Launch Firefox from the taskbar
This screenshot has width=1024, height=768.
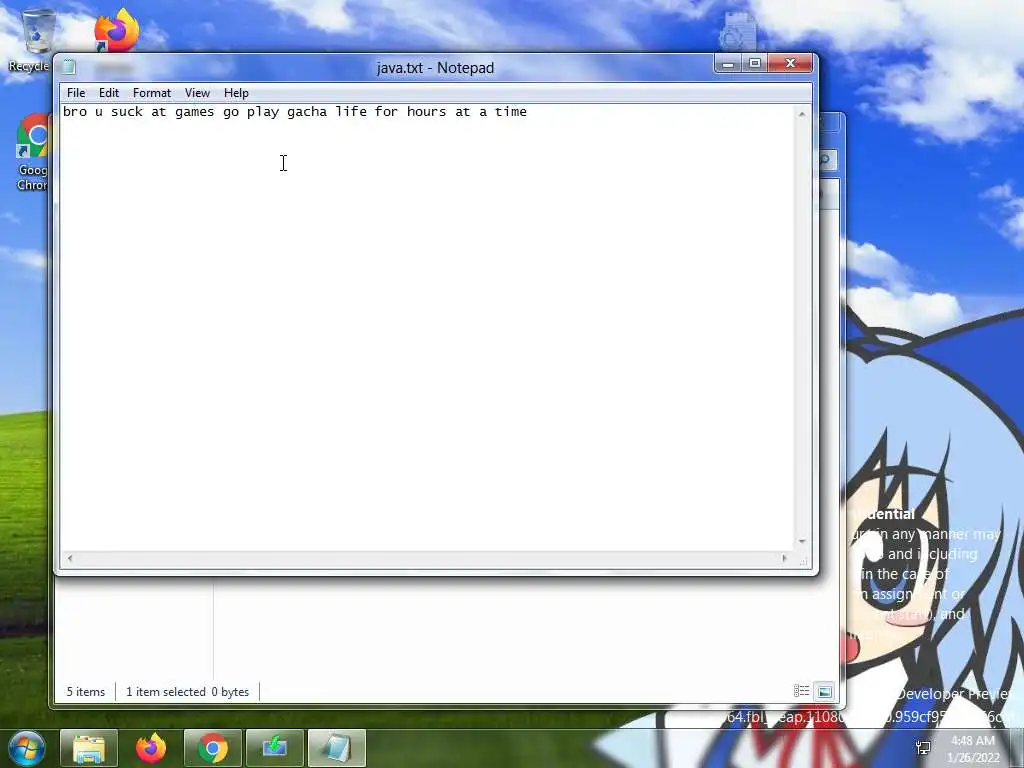(x=151, y=748)
